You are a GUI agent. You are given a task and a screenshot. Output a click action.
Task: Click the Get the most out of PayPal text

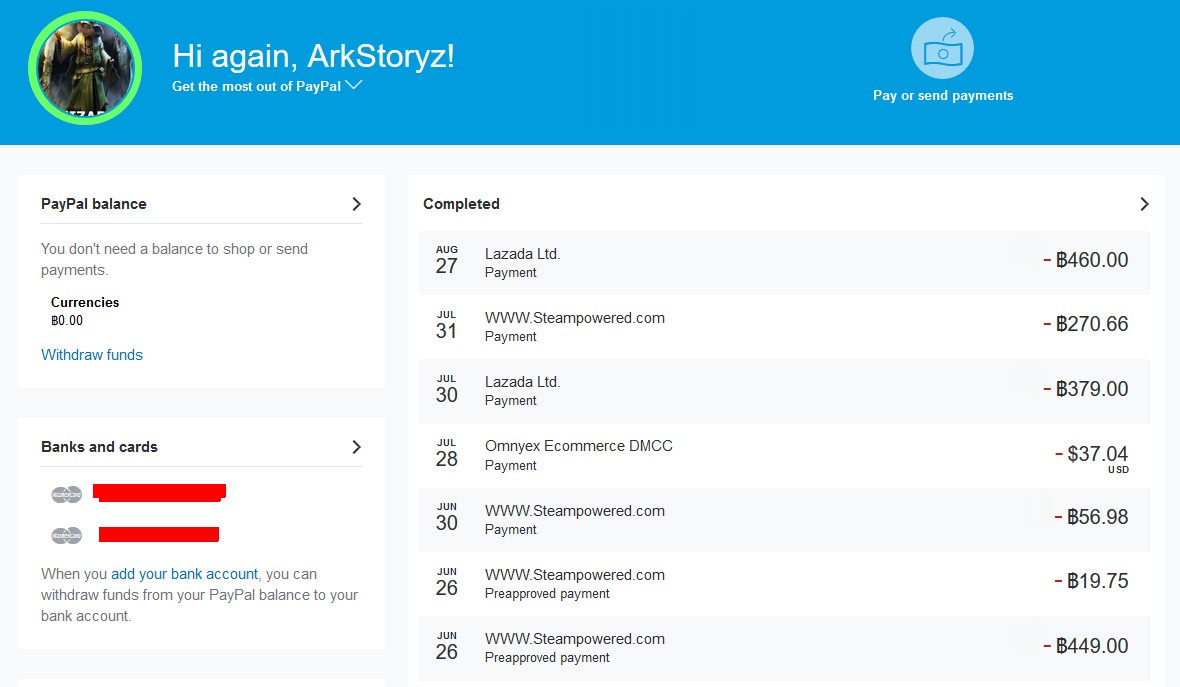(x=255, y=86)
